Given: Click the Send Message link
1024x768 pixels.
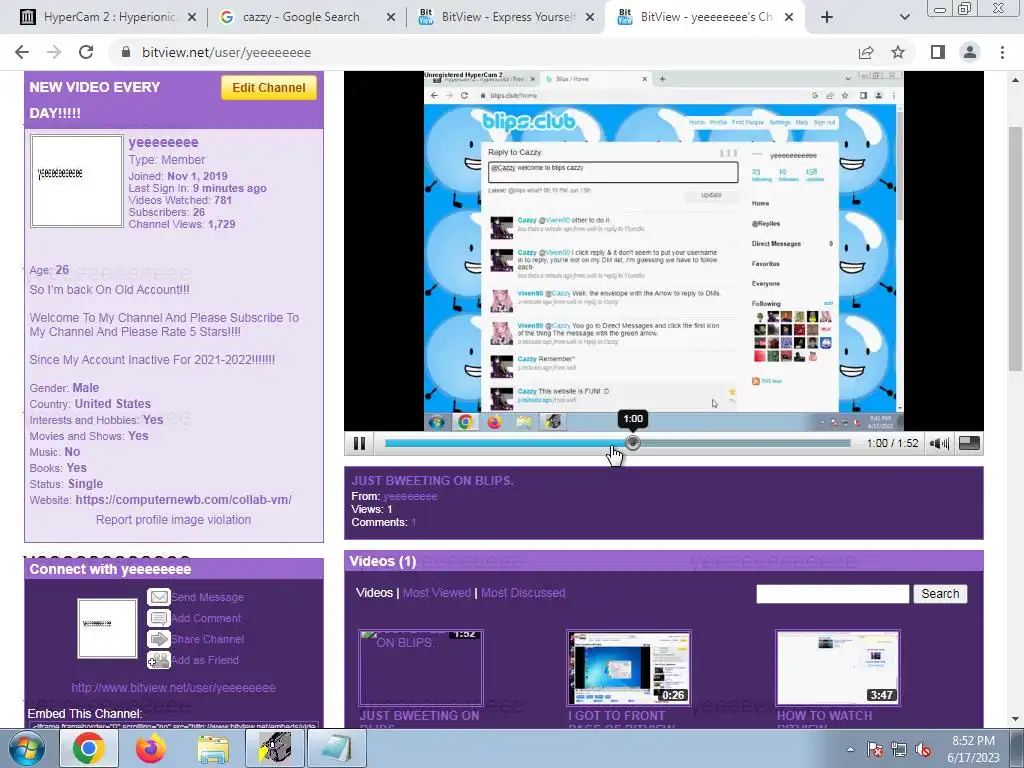Looking at the screenshot, I should click(x=207, y=597).
